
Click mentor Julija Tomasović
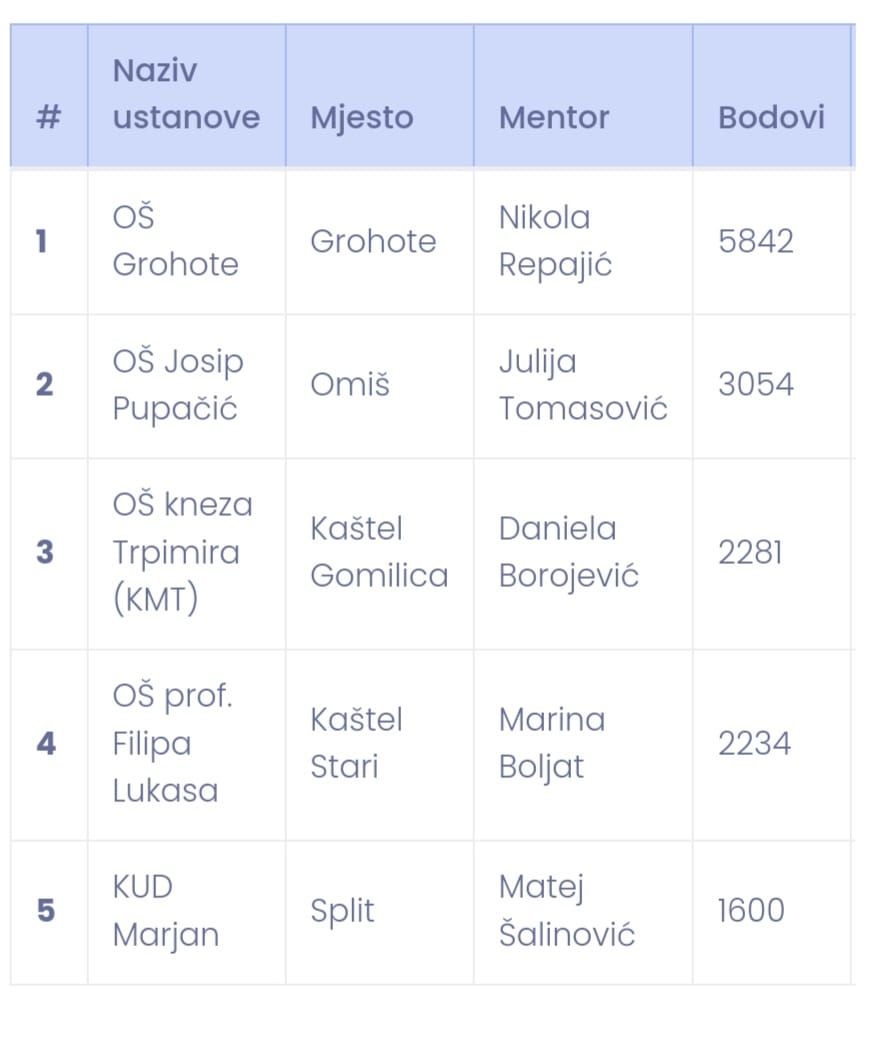[x=583, y=384]
